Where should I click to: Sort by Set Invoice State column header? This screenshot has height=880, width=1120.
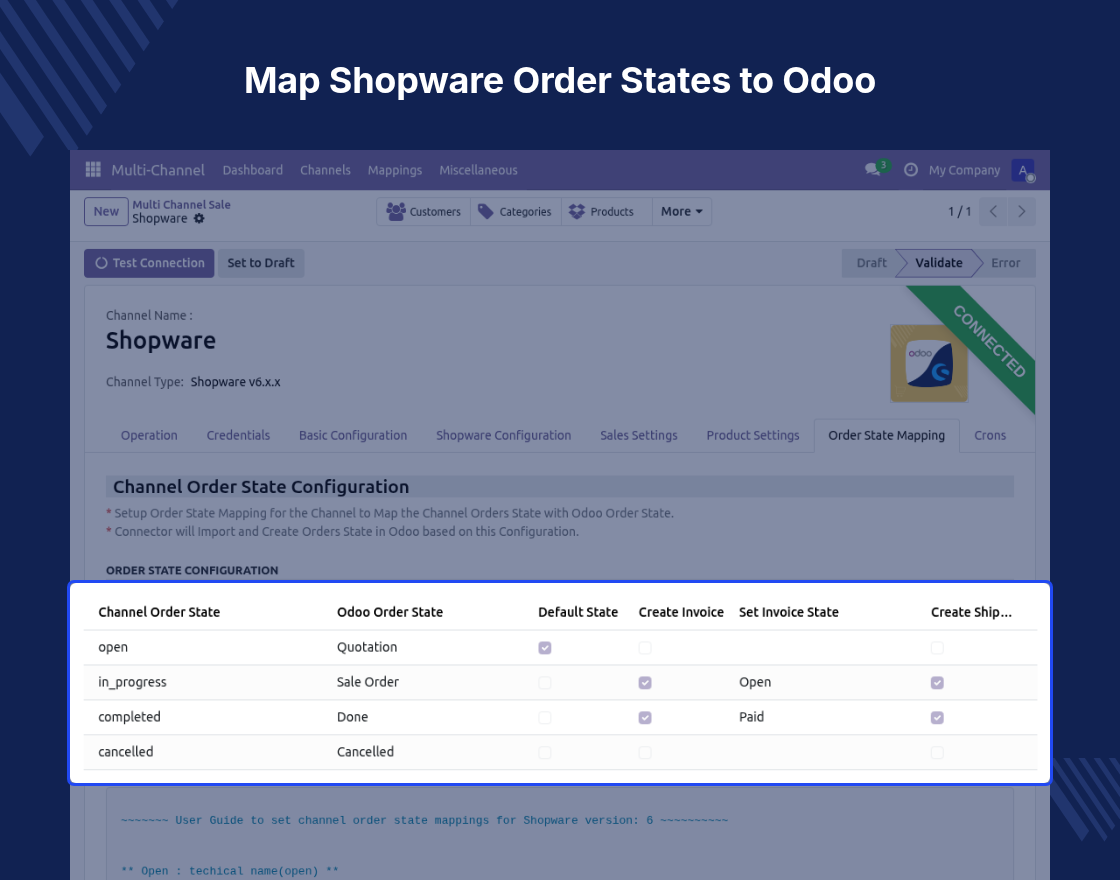[x=789, y=612]
